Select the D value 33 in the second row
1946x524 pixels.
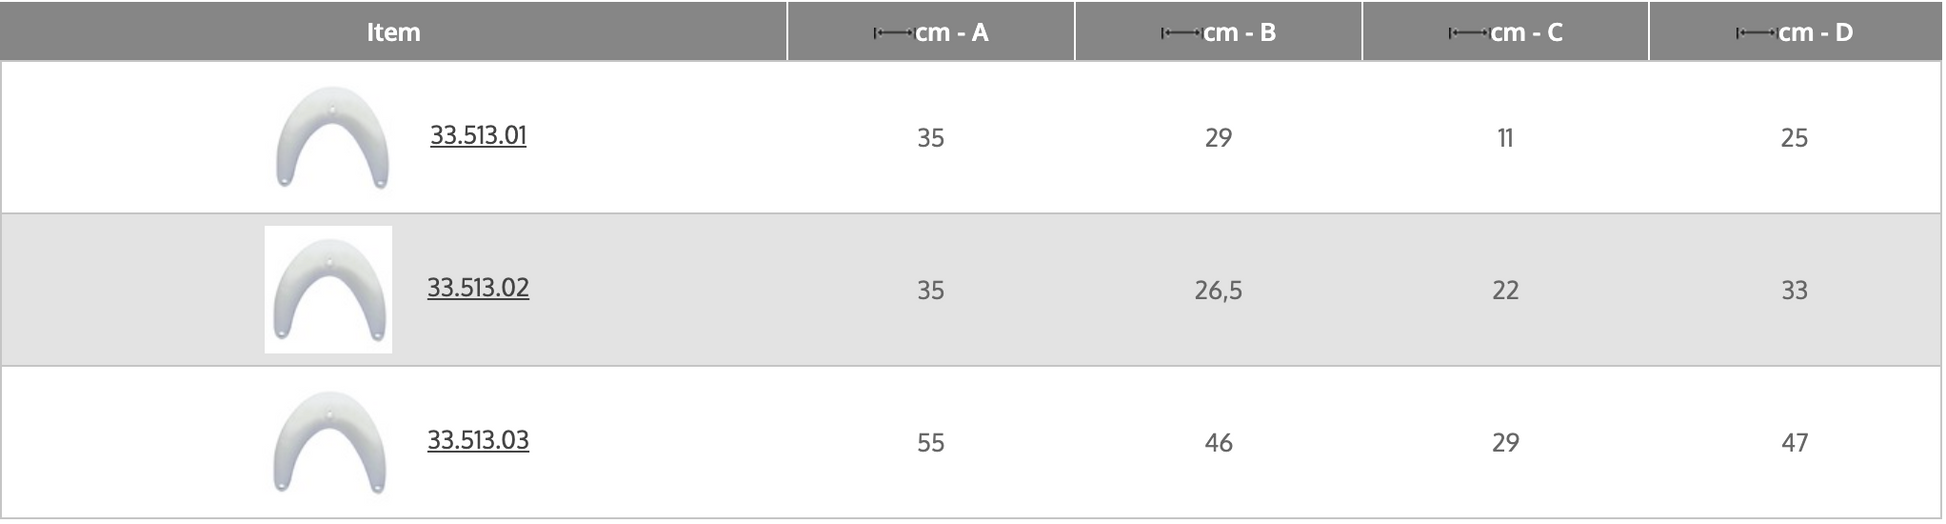[1794, 291]
